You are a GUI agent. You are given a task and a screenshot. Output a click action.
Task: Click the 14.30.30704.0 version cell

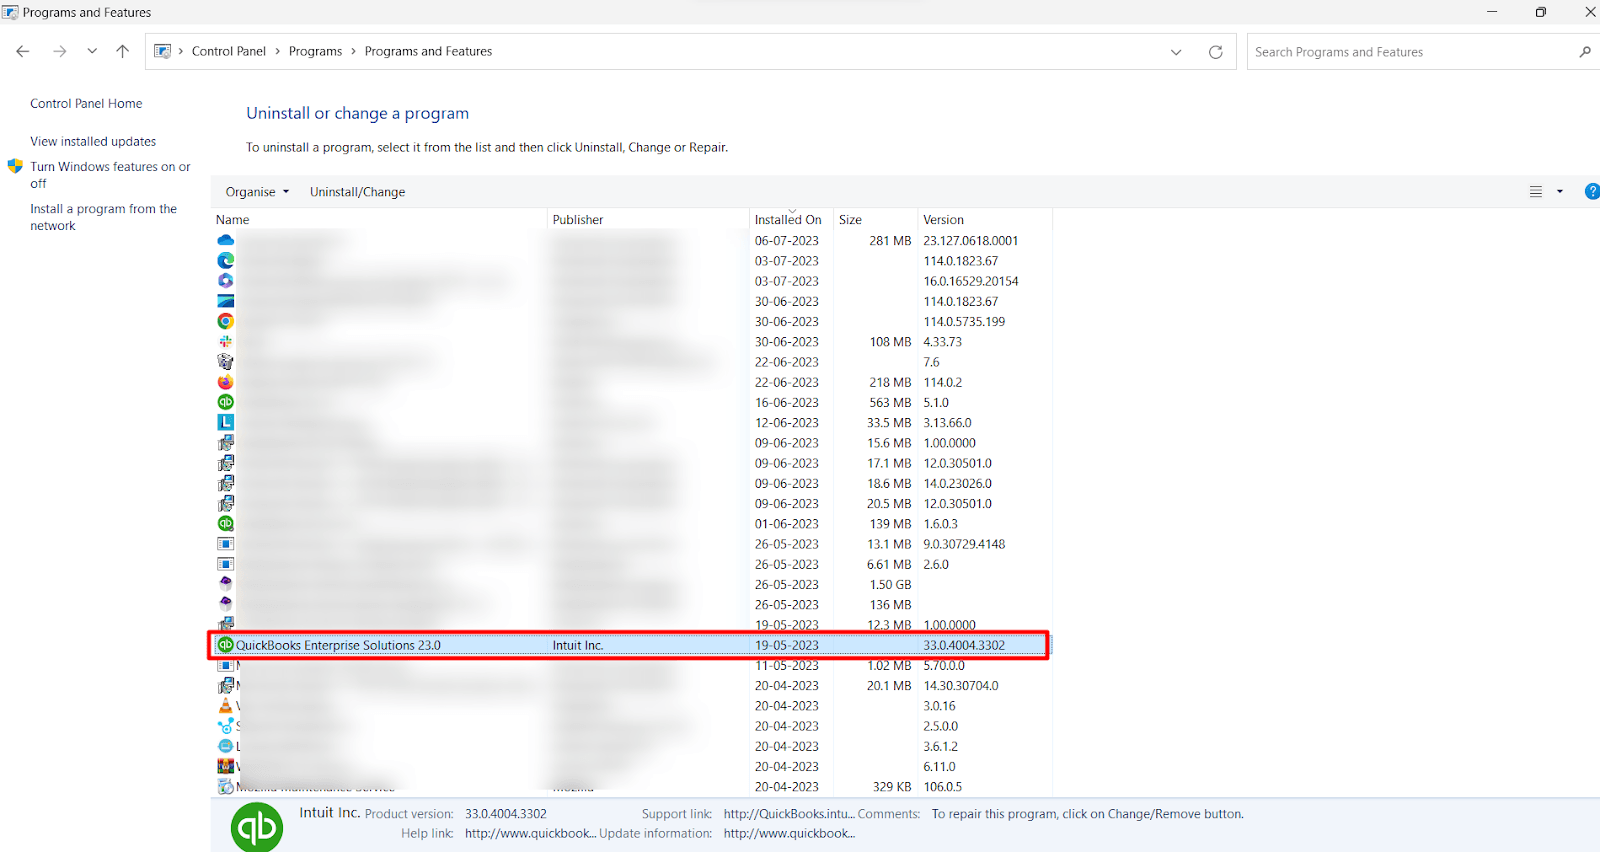point(961,686)
